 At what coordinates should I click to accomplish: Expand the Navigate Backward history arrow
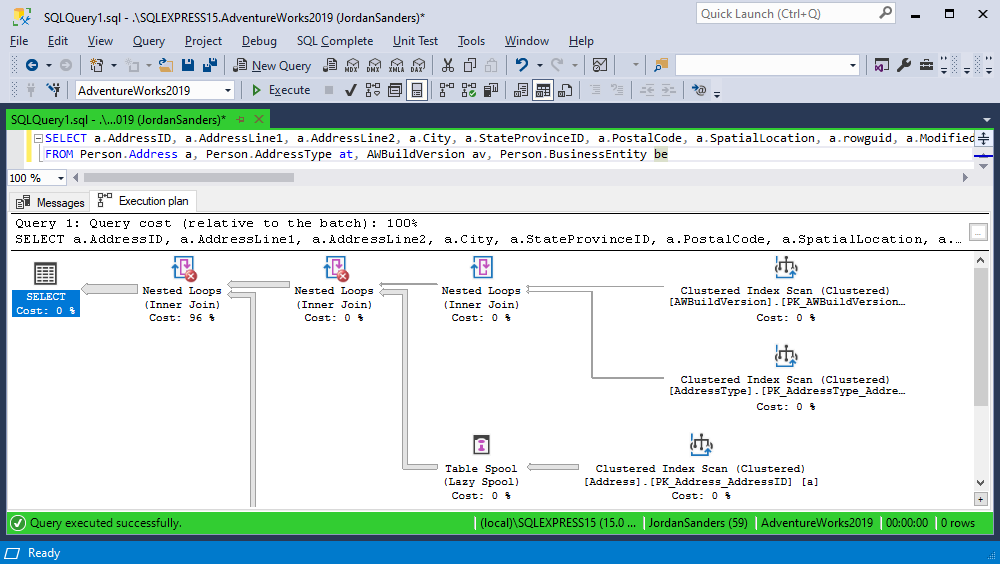point(48,65)
